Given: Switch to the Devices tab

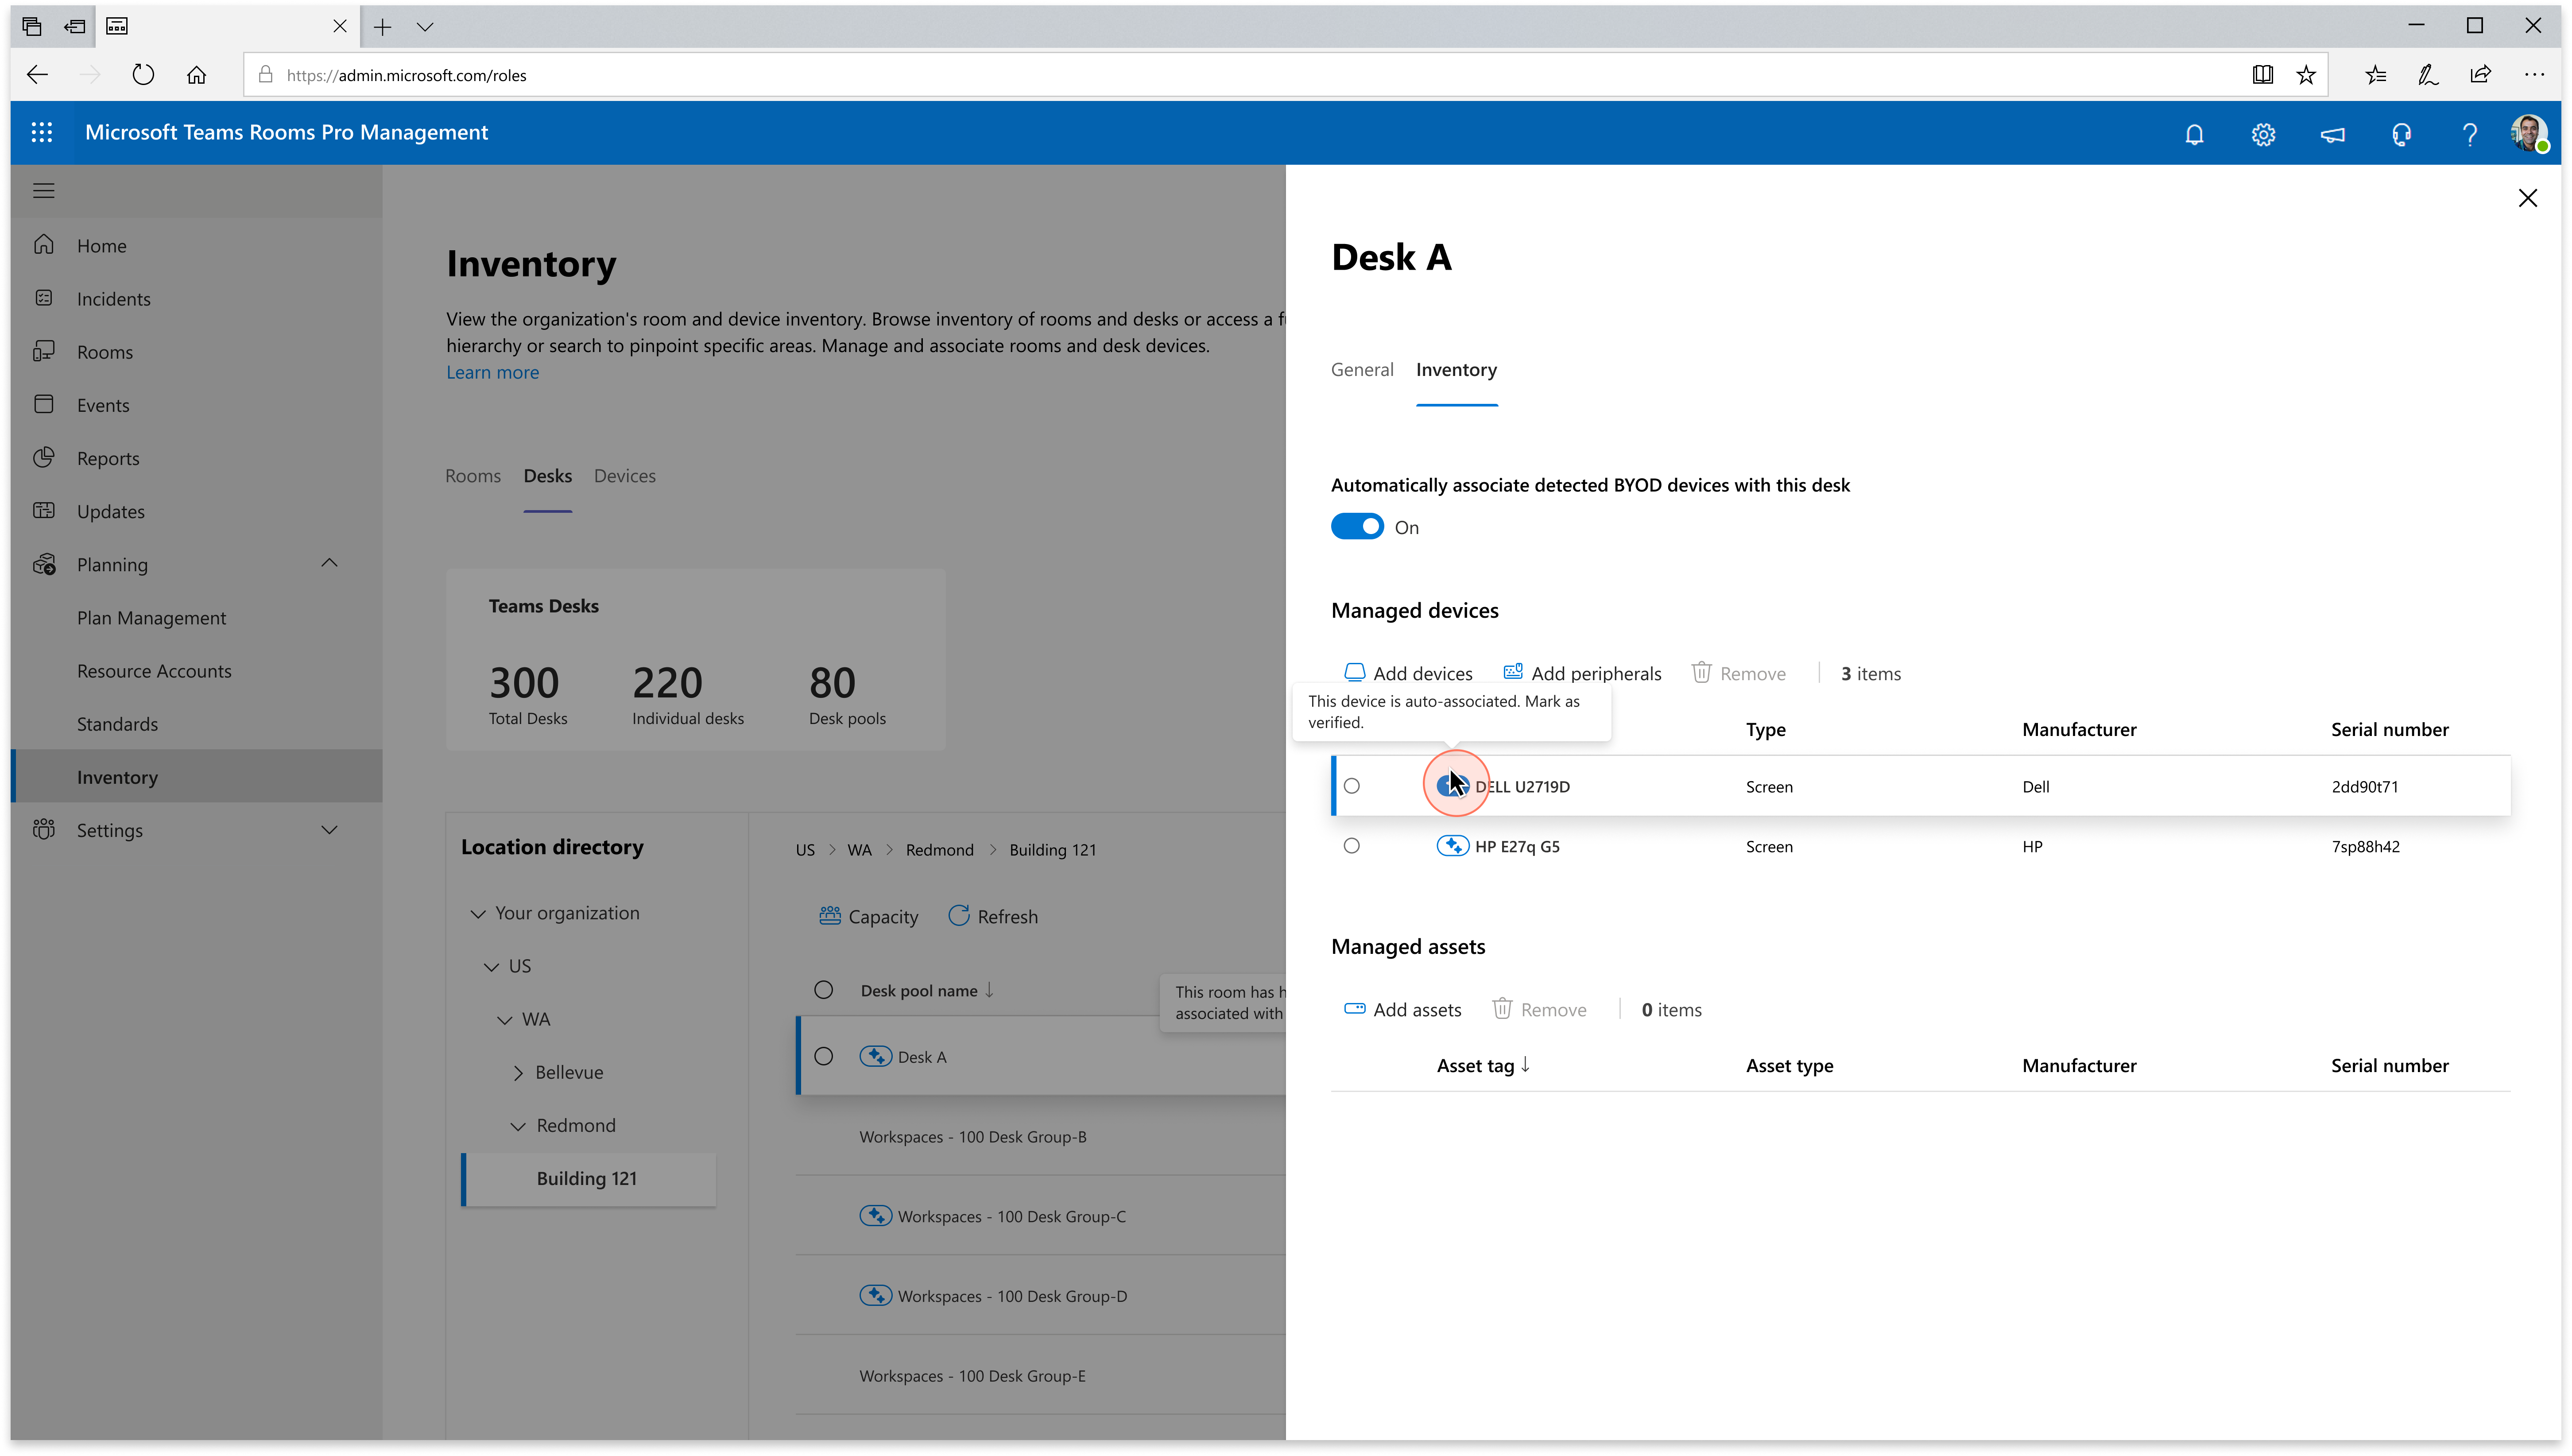Looking at the screenshot, I should tap(625, 476).
